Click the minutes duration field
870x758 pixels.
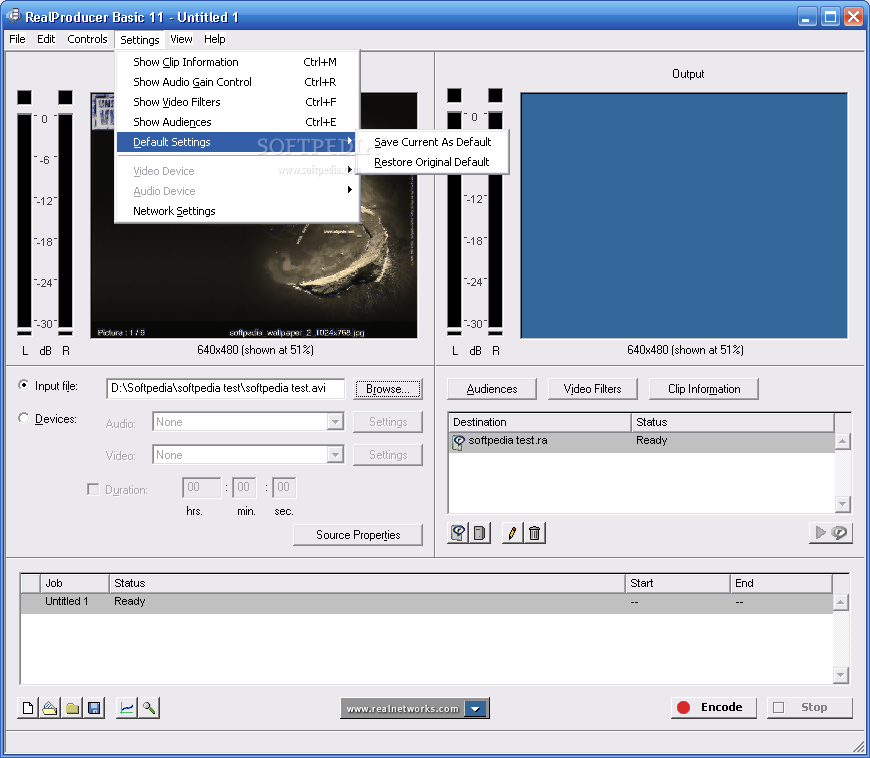(x=244, y=487)
